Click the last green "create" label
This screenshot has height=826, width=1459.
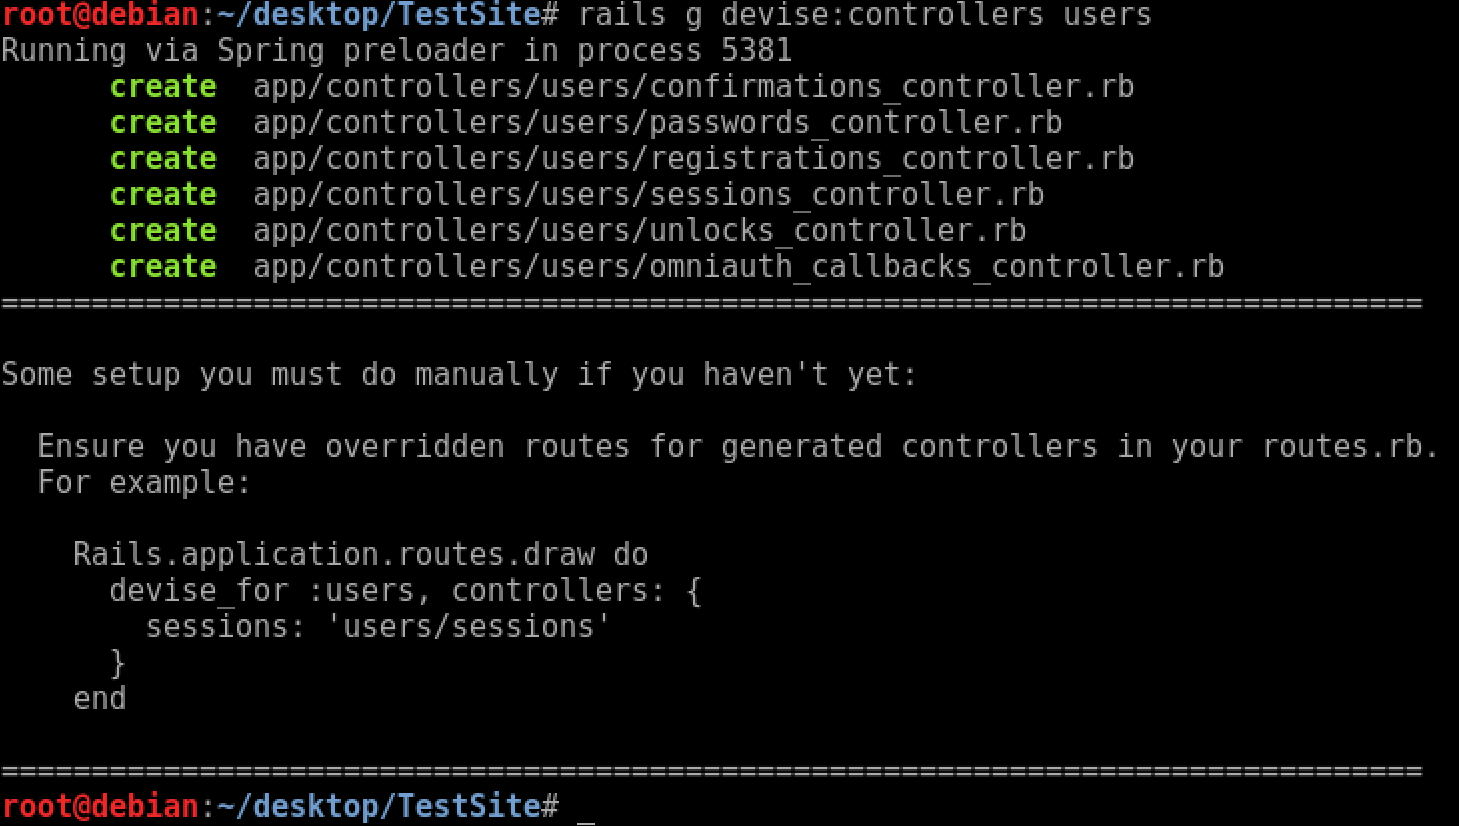[x=163, y=267]
